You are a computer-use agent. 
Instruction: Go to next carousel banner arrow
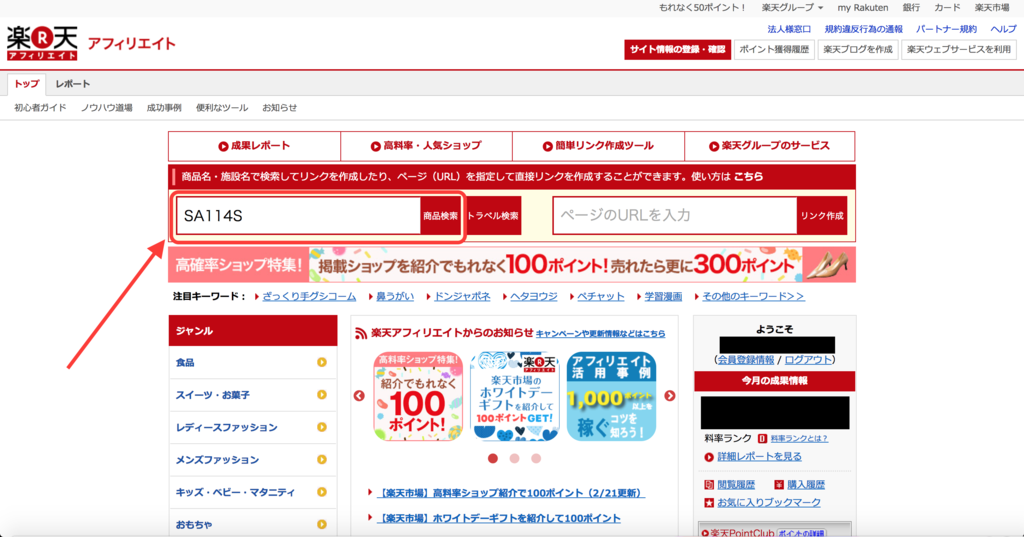tap(670, 396)
